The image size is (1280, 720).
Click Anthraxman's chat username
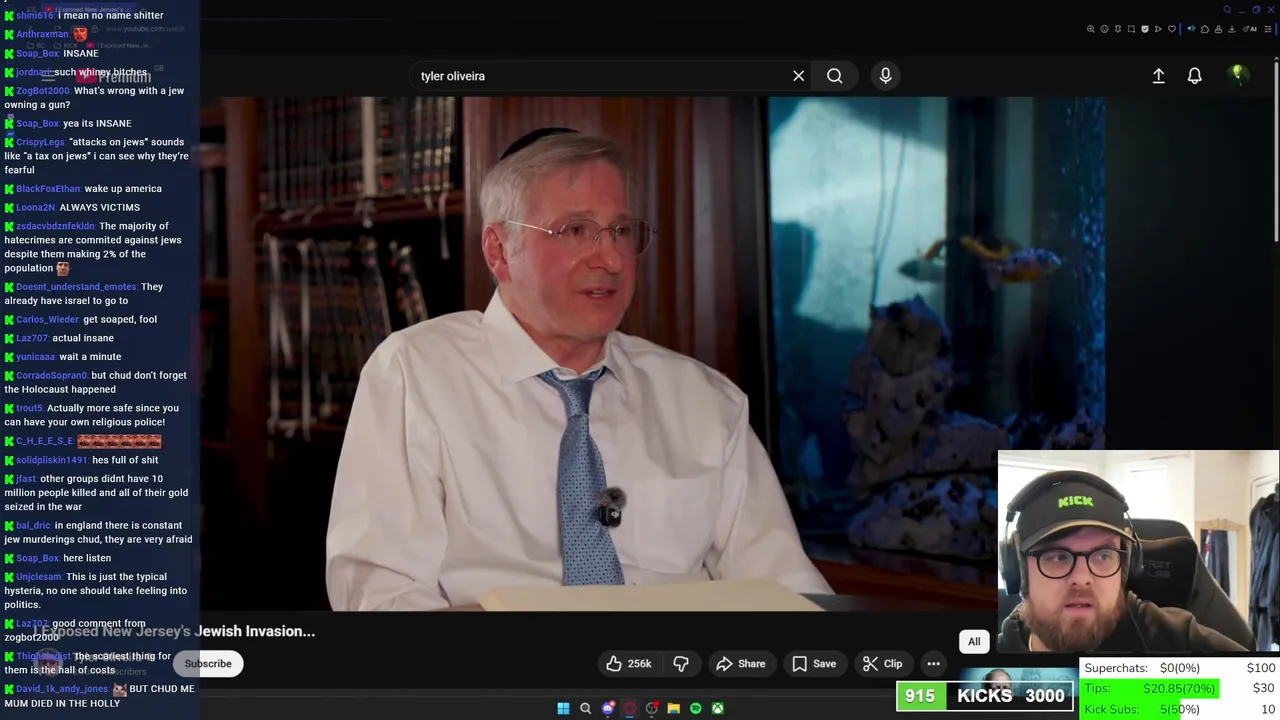click(42, 35)
